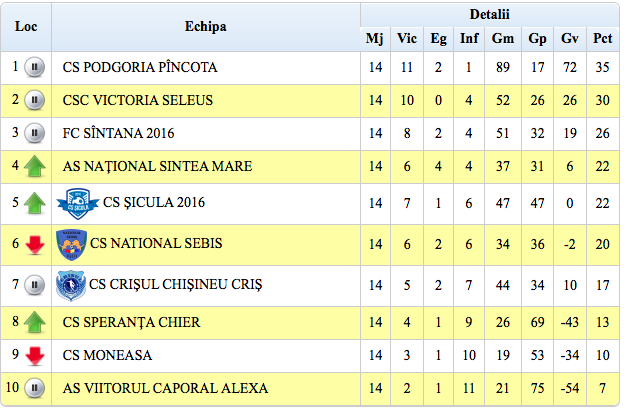The height and width of the screenshot is (408, 624).
Task: Click the green up arrow for AS Național Sintea Mare
Action: click(35, 166)
